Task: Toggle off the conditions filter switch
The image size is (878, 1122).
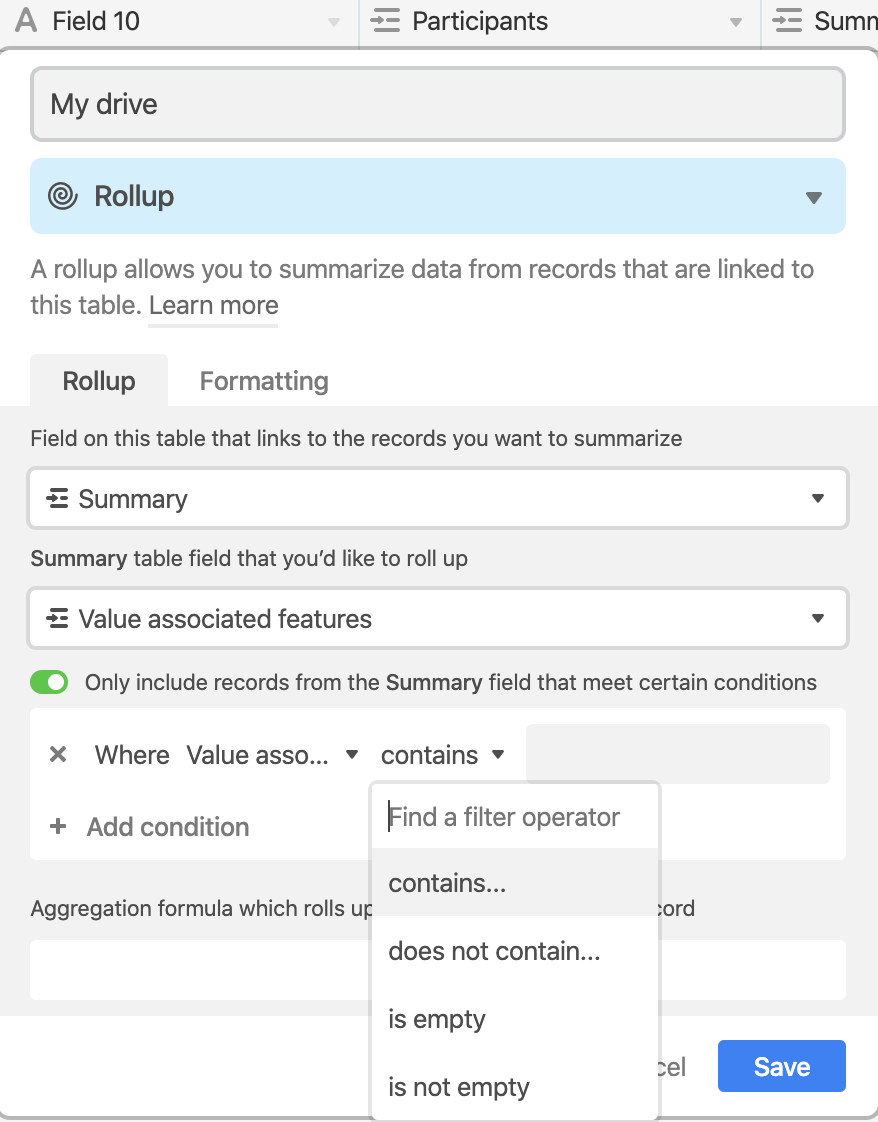Action: coord(49,682)
